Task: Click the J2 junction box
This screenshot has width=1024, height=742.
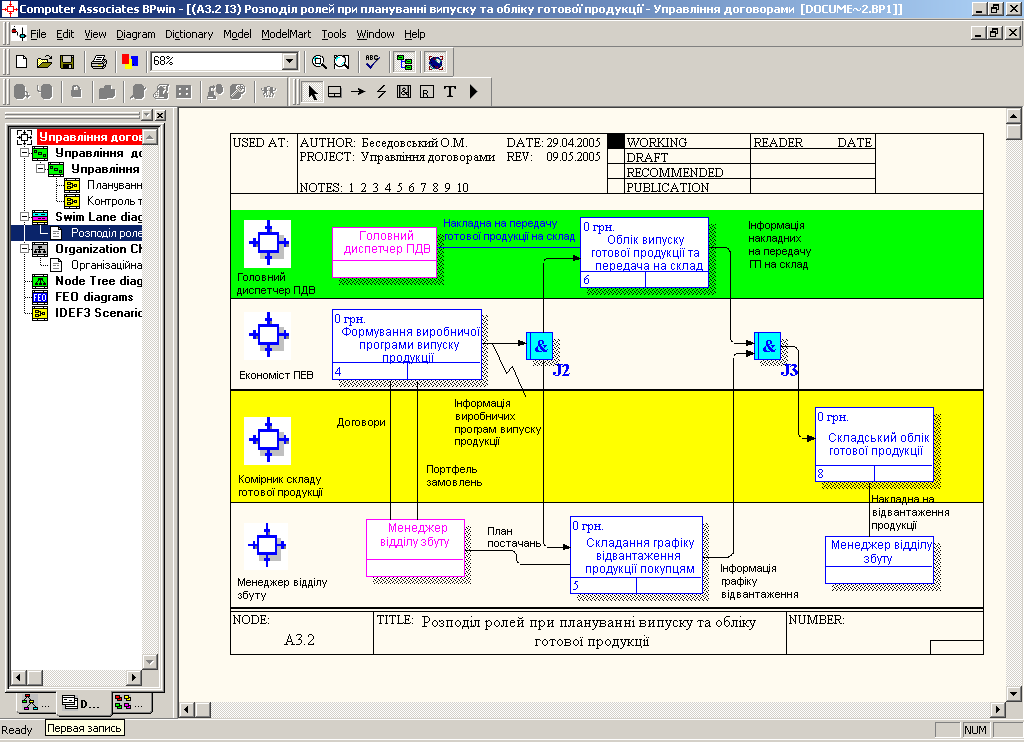Action: pos(539,346)
